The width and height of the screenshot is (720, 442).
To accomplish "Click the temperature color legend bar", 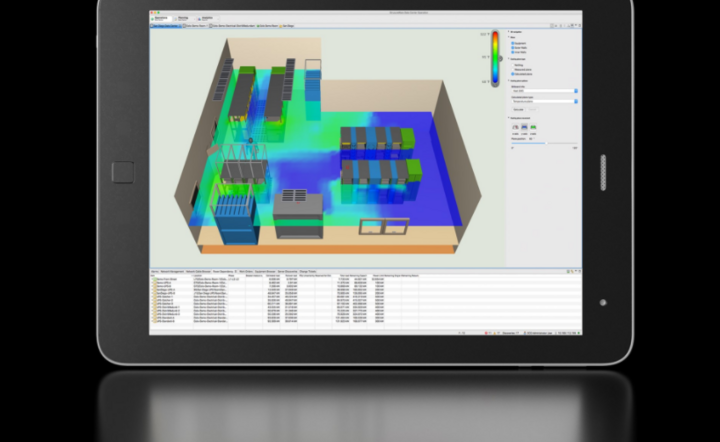I will click(495, 58).
